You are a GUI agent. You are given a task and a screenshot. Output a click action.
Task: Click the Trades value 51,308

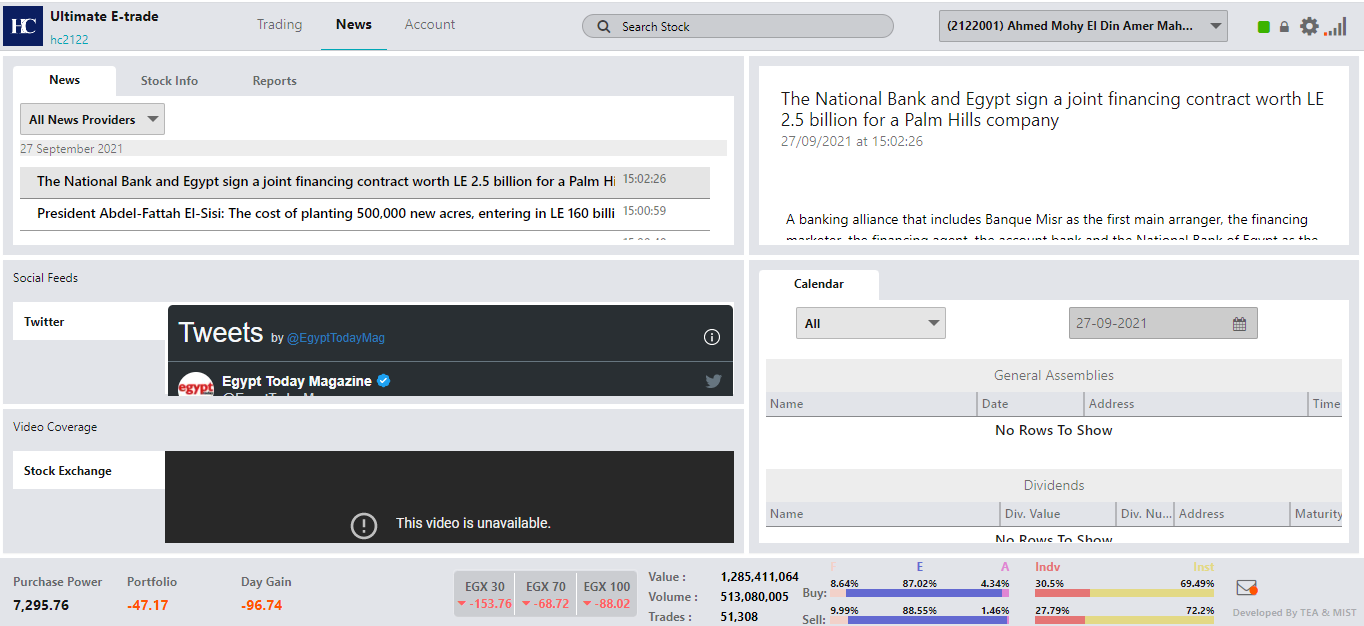(x=739, y=617)
